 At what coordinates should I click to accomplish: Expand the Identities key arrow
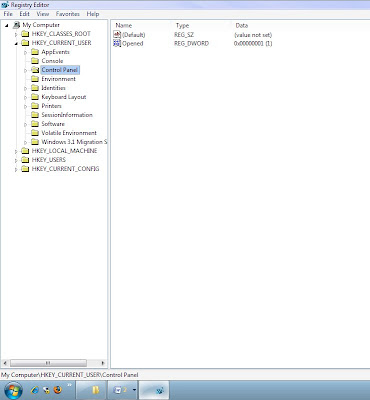coord(25,88)
